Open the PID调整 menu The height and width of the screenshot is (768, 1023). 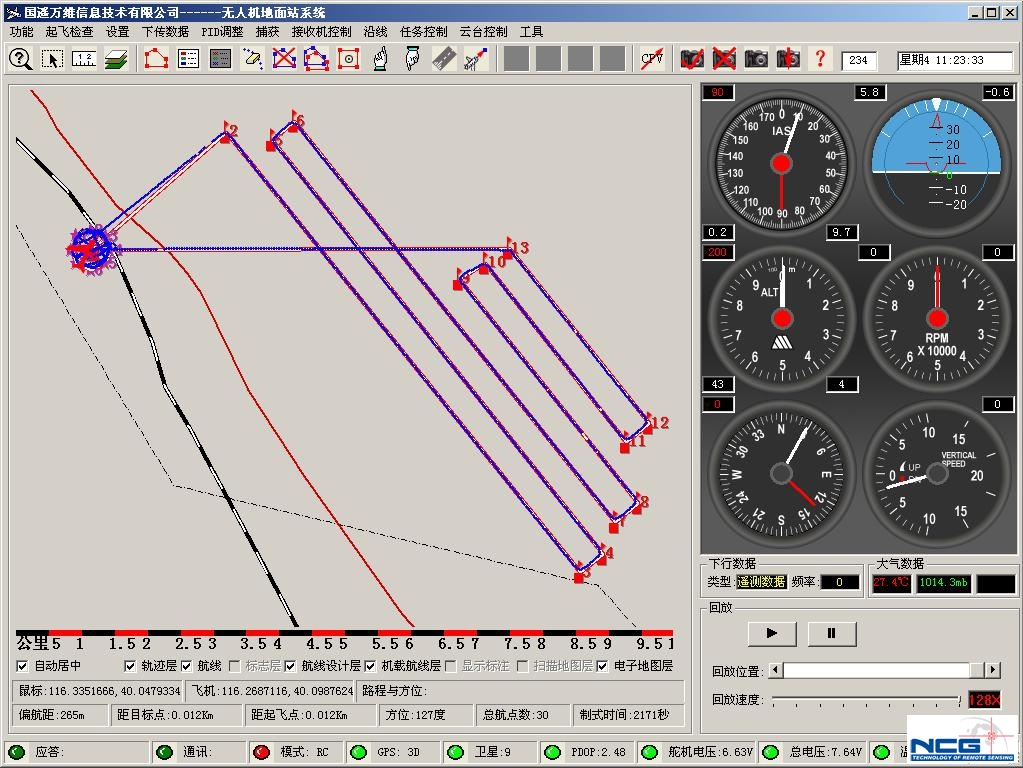tap(222, 32)
